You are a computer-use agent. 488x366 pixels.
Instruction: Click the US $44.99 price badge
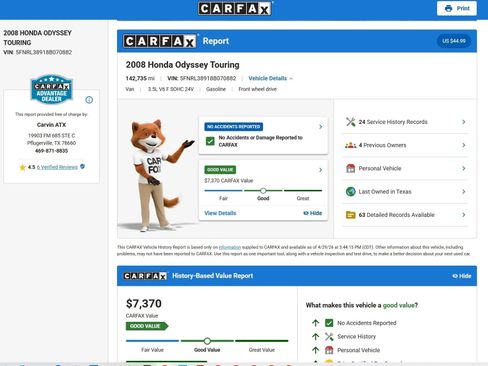tap(454, 41)
